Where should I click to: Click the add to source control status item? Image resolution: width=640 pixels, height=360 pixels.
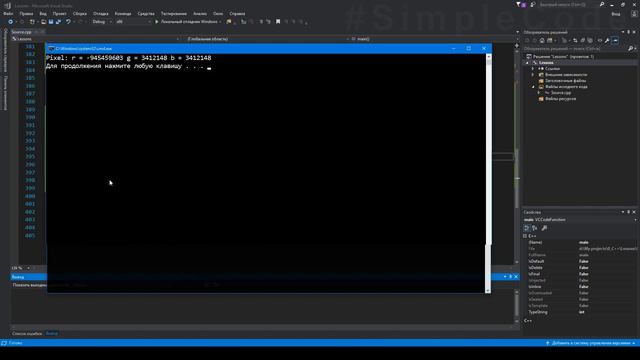(591, 343)
